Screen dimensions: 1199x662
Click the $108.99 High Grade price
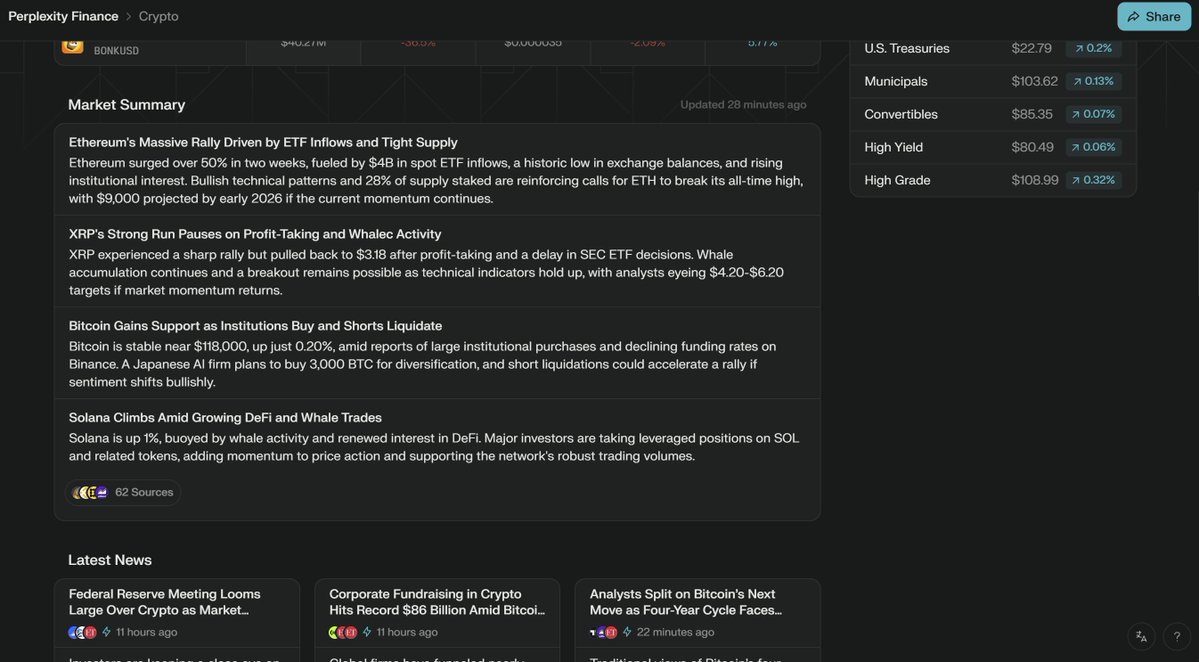[x=1035, y=180]
